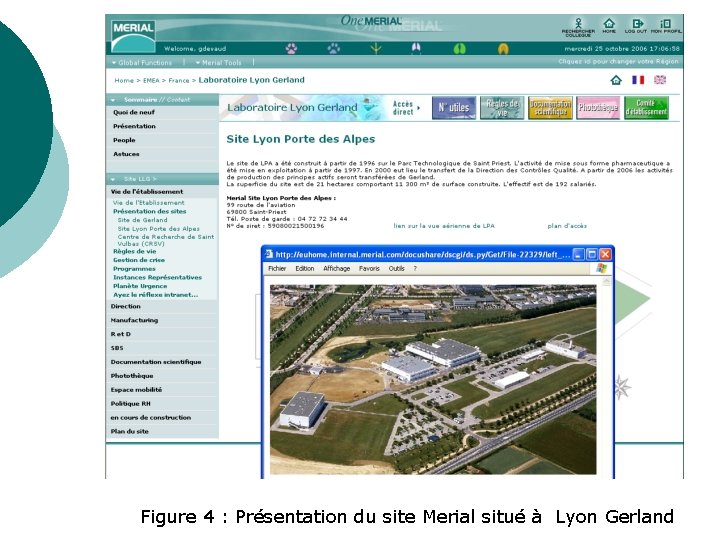The image size is (720, 540).
Task: Open Règles de vie in sidebar
Action: tap(135, 251)
